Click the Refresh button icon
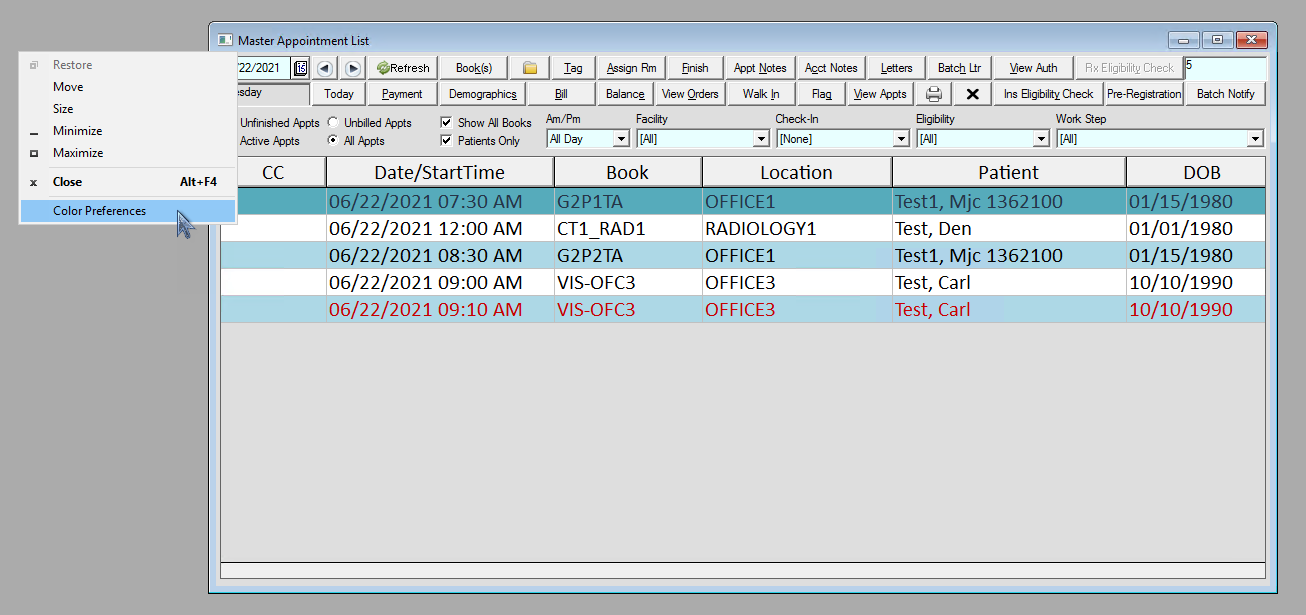 383,68
